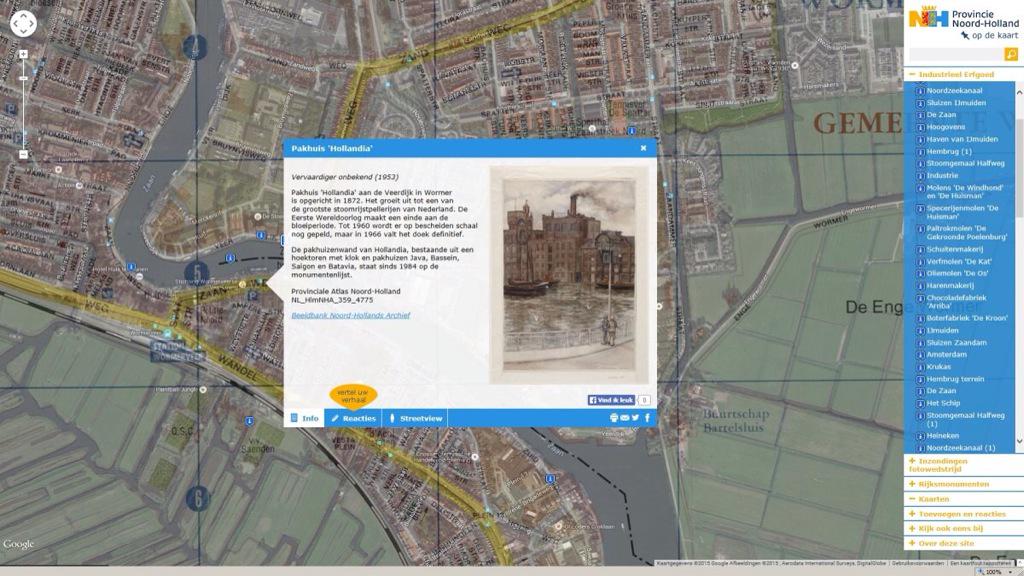Select Heineken in the list
The width and height of the screenshot is (1024, 576).
tap(942, 436)
